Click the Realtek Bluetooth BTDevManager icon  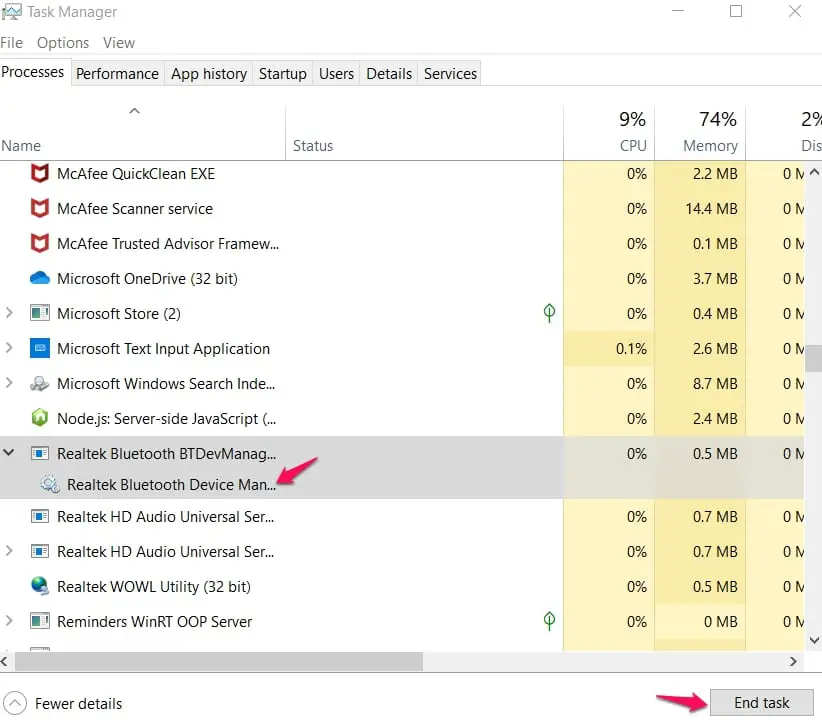(40, 453)
